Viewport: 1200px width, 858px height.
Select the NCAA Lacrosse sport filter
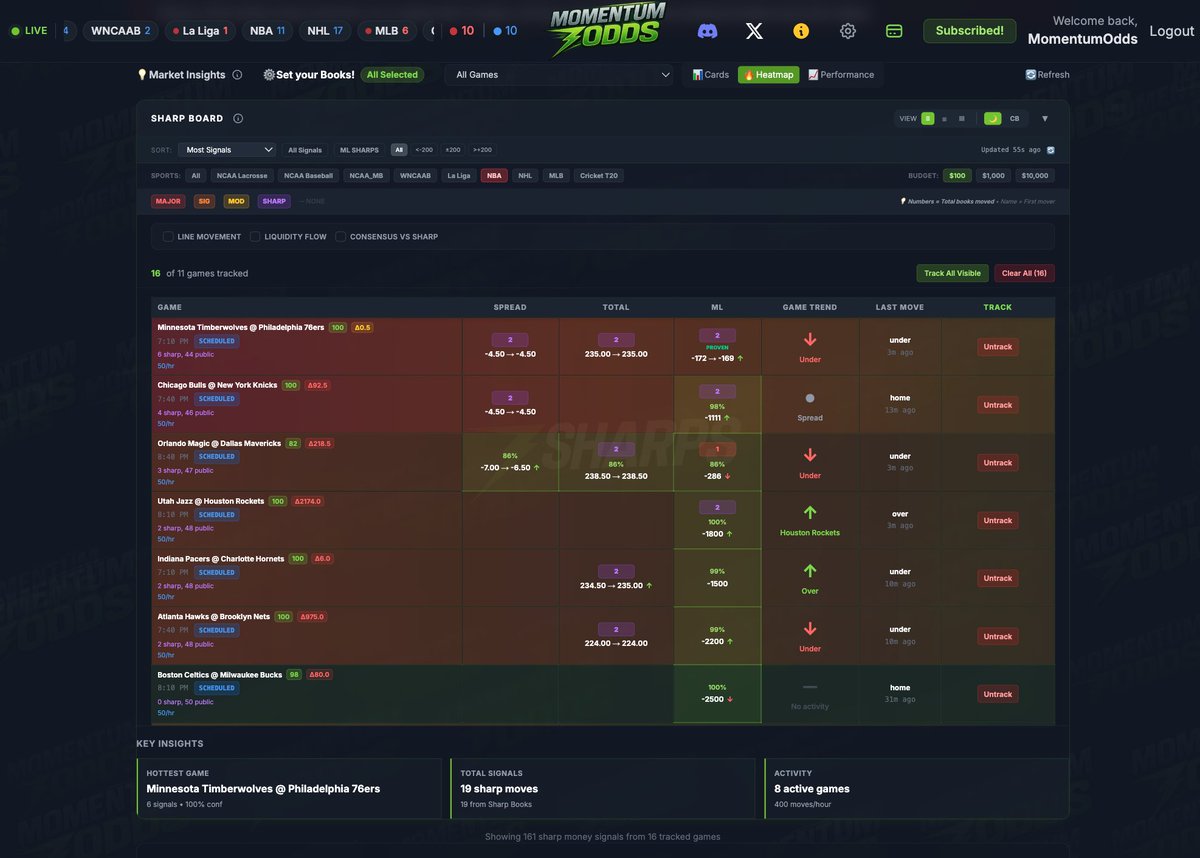[x=241, y=175]
